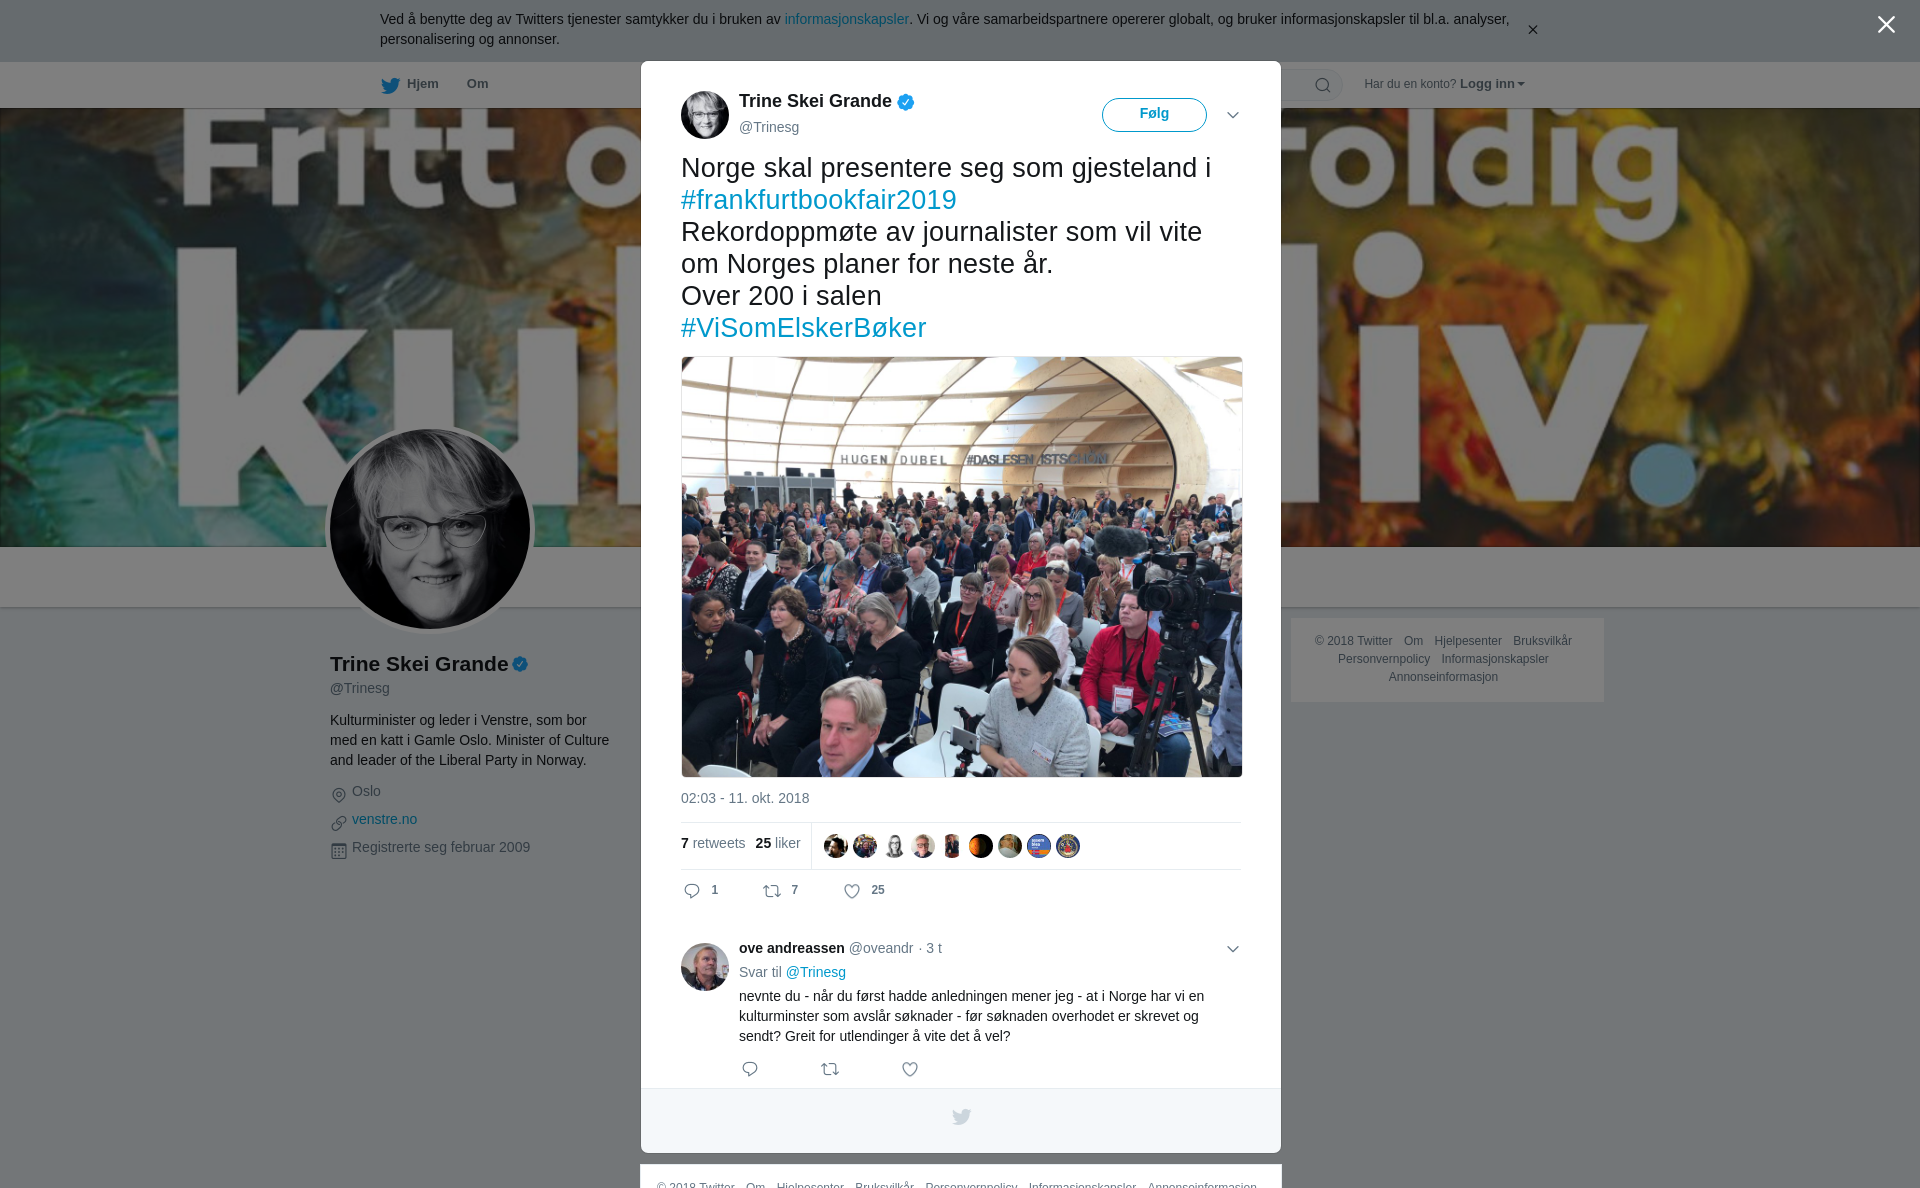Follow Trine Skei Grande with the Følg button
1920x1188 pixels.
(x=1154, y=115)
